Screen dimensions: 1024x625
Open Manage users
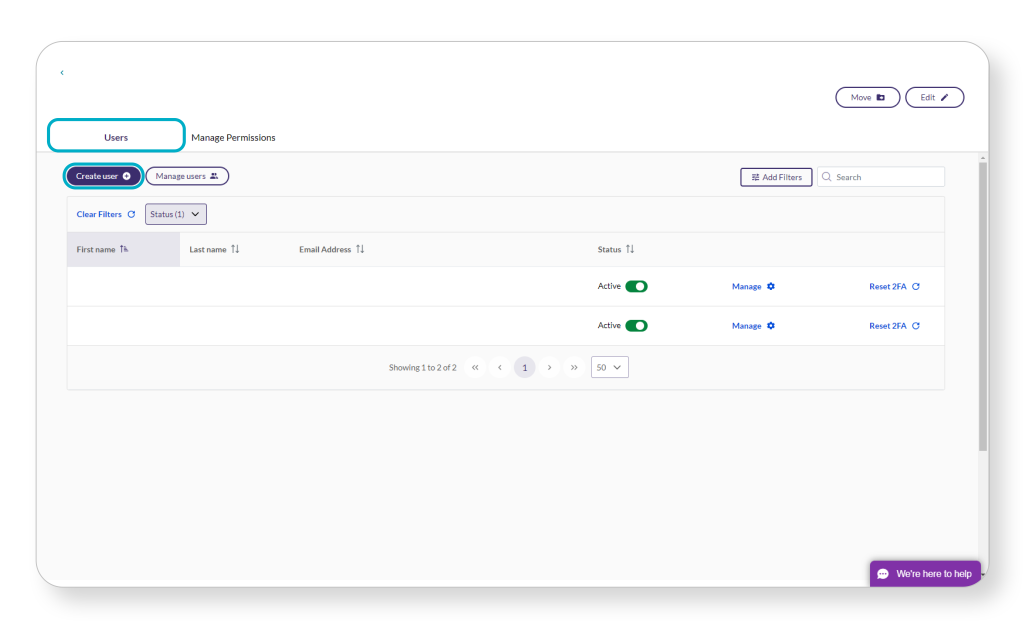186,176
